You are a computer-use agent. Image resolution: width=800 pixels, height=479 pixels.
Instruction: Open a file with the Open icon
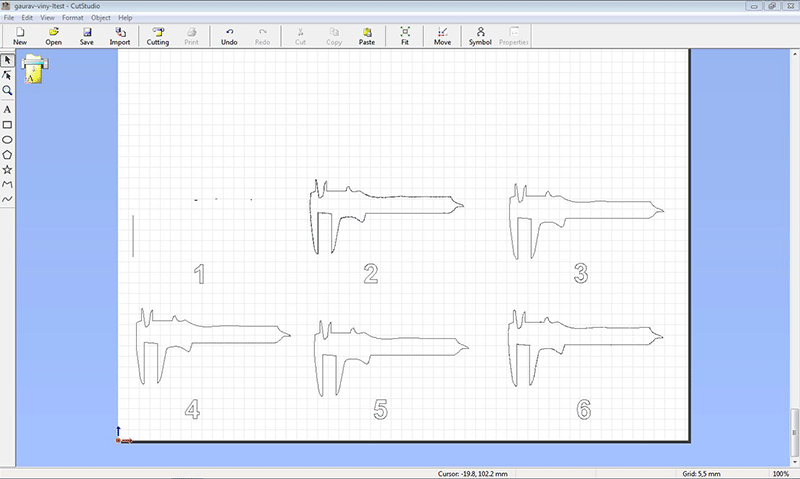tap(54, 36)
